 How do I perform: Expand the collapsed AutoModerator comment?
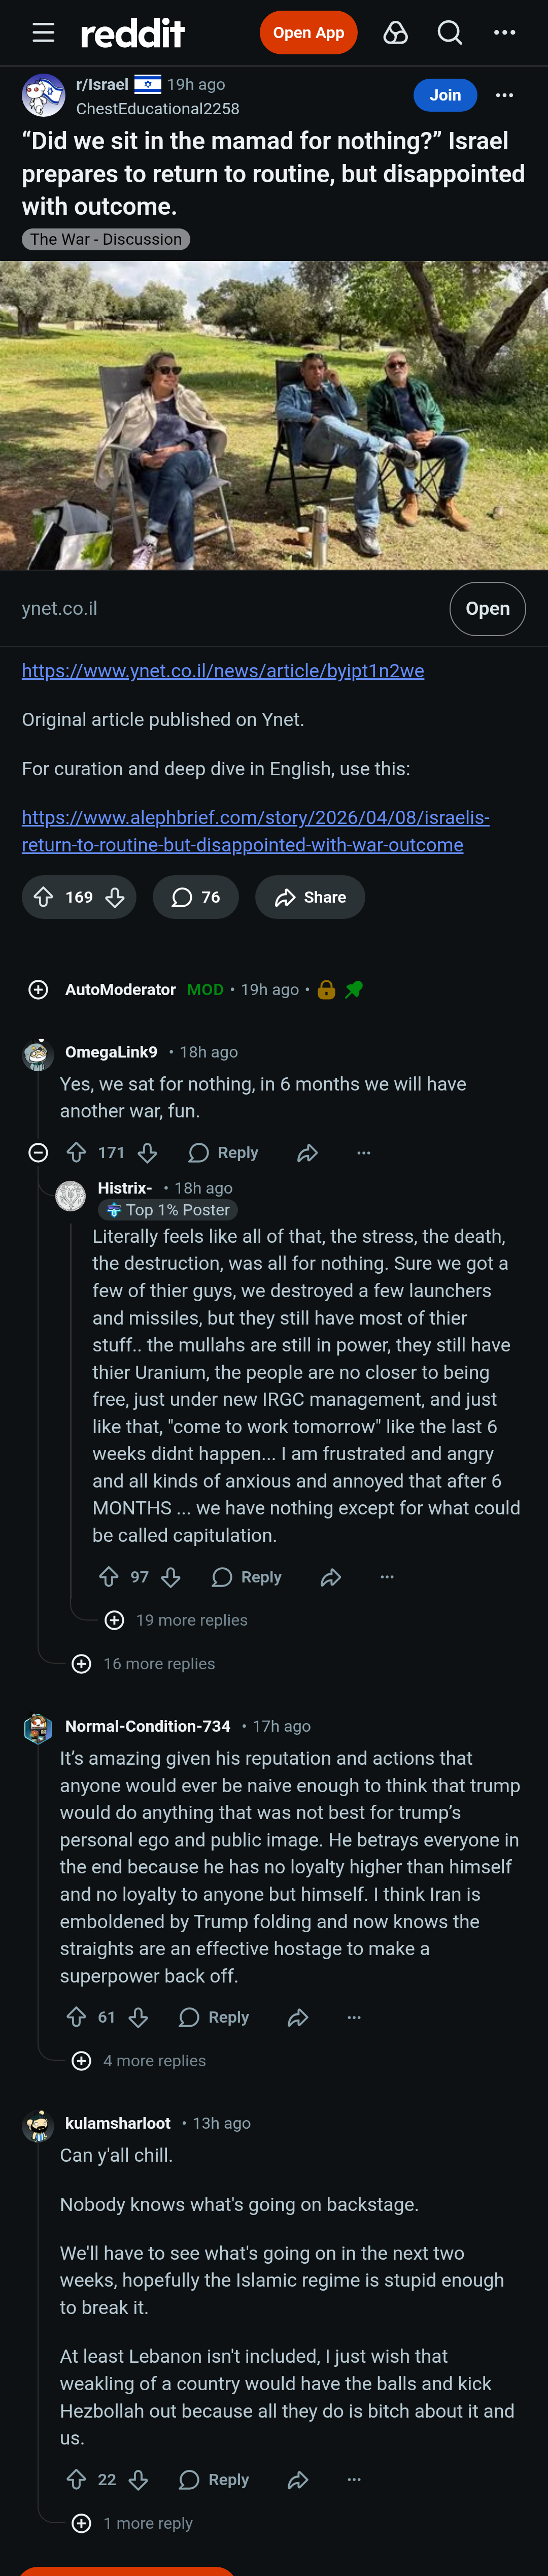(38, 989)
